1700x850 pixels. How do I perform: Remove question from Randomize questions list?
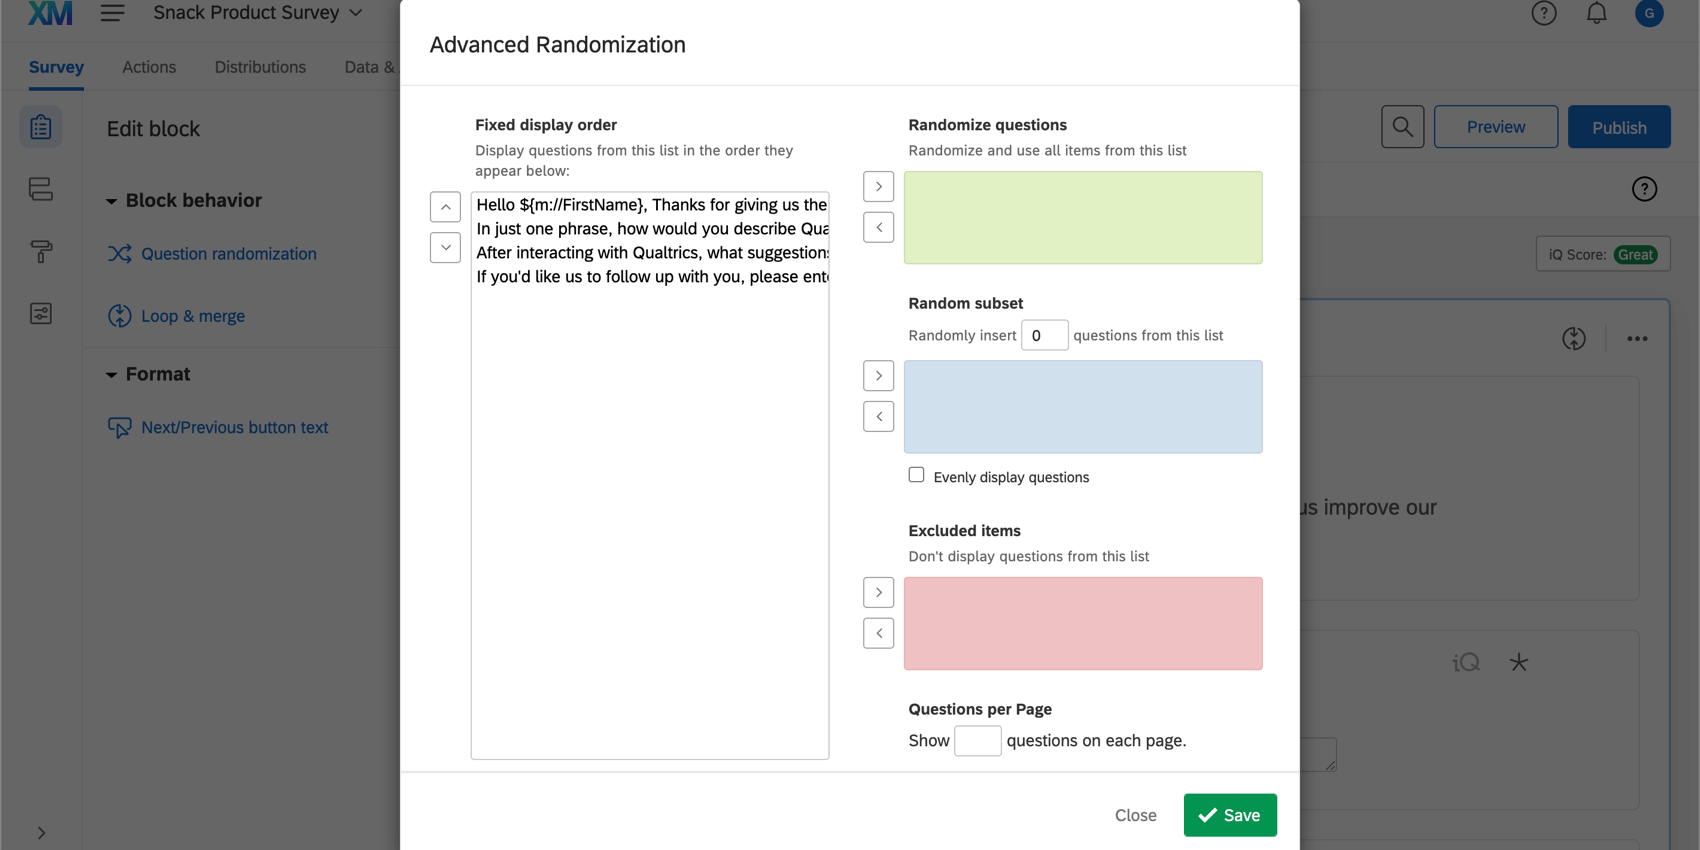878,228
